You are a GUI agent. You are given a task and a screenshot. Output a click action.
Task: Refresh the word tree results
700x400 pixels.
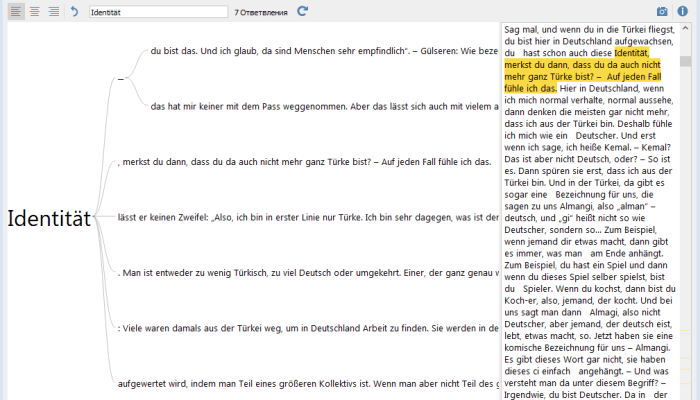tap(303, 11)
